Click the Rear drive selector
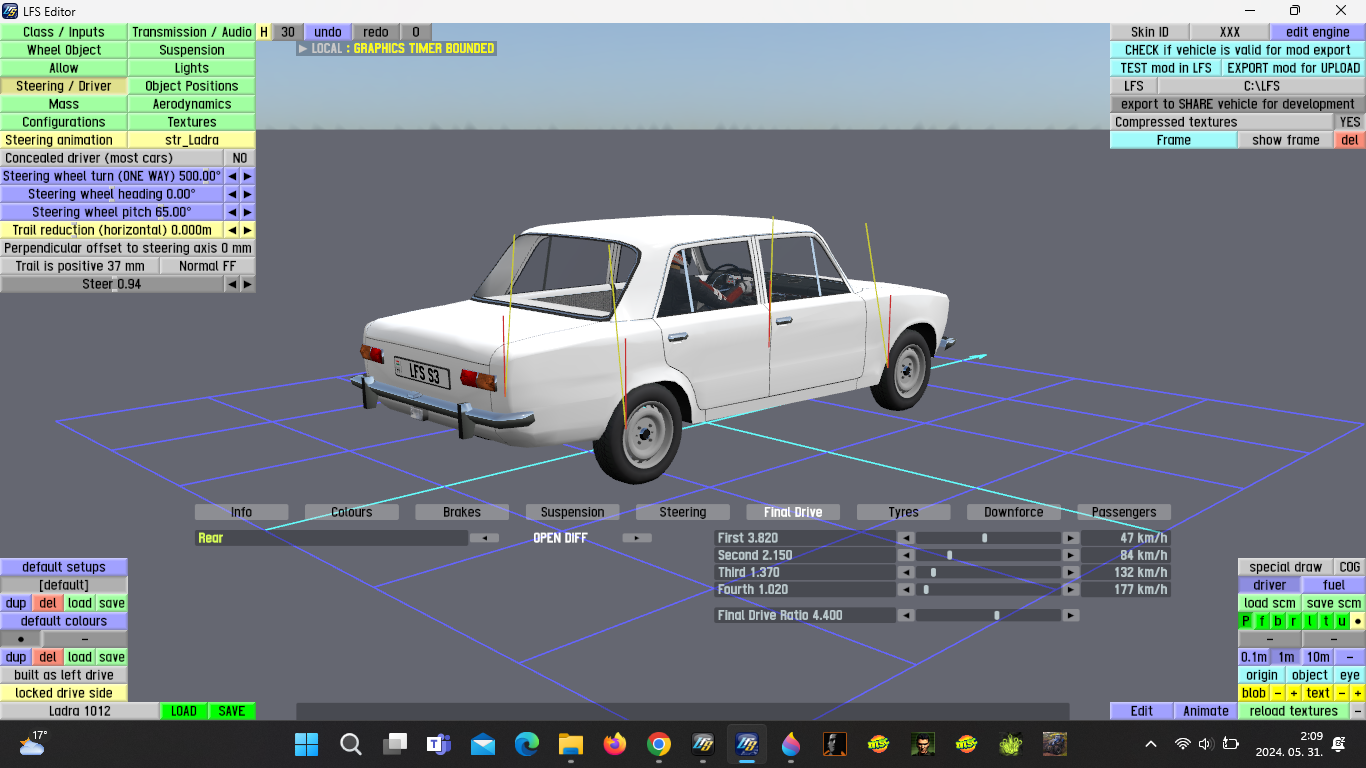 pyautogui.click(x=332, y=538)
